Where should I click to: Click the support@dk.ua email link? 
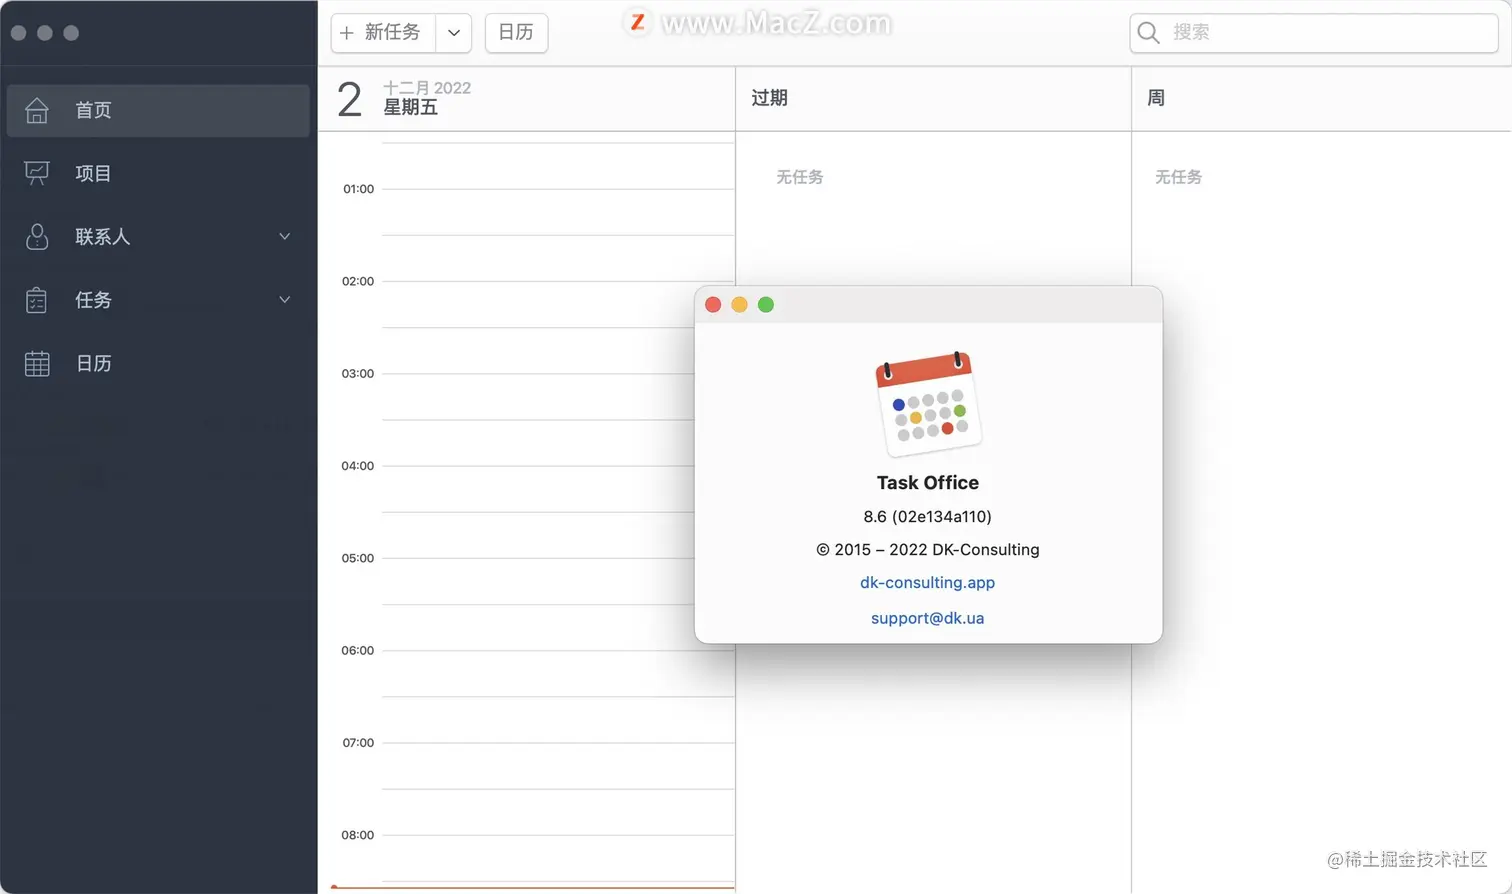tap(928, 618)
